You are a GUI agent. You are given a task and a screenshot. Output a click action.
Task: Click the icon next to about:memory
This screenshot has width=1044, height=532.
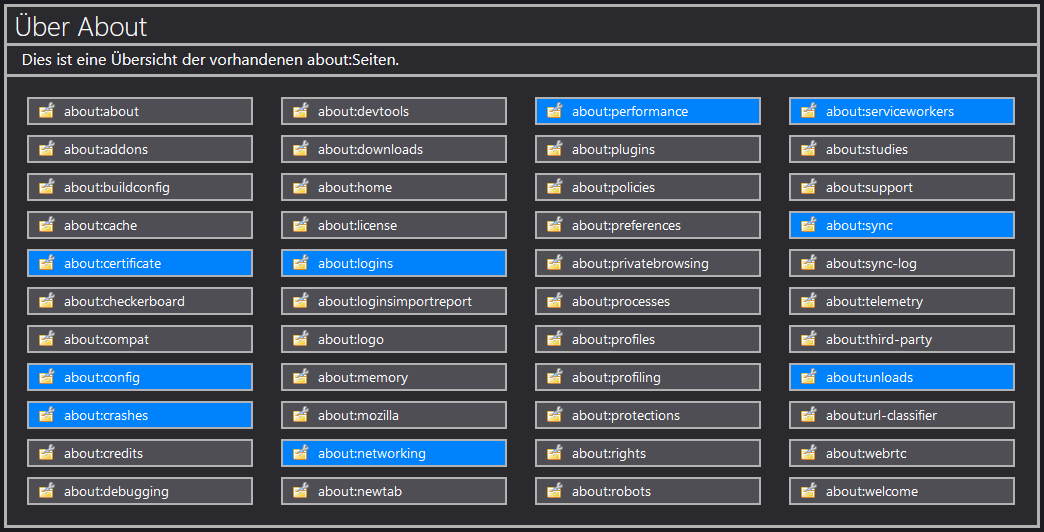pyautogui.click(x=300, y=377)
